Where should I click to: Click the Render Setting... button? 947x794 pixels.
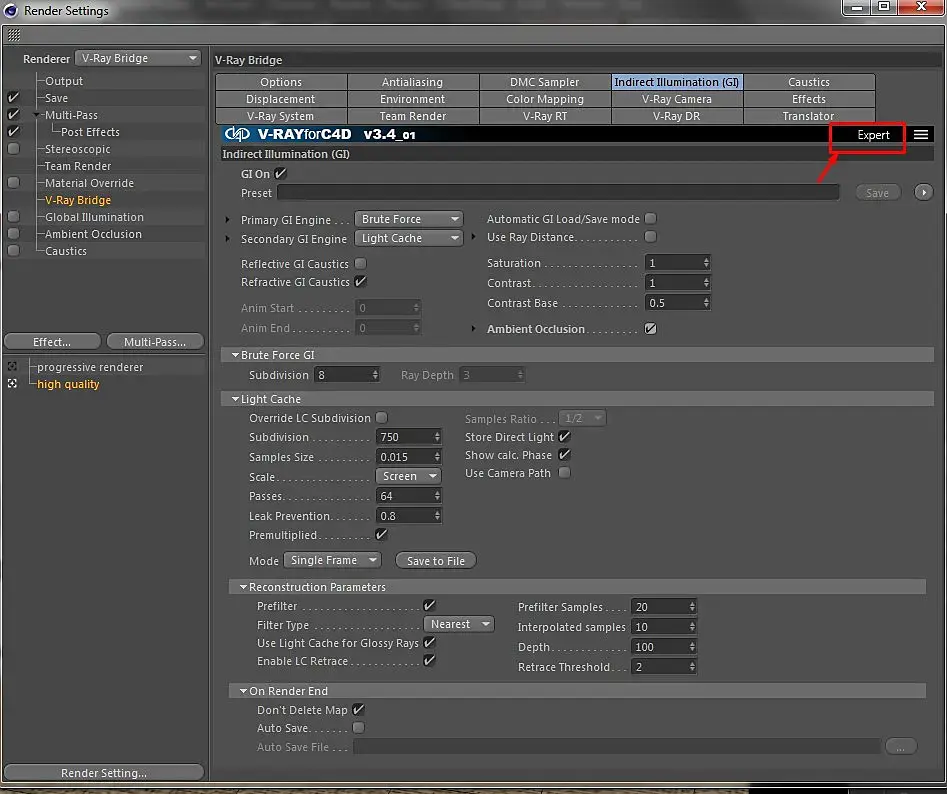pyautogui.click(x=103, y=773)
